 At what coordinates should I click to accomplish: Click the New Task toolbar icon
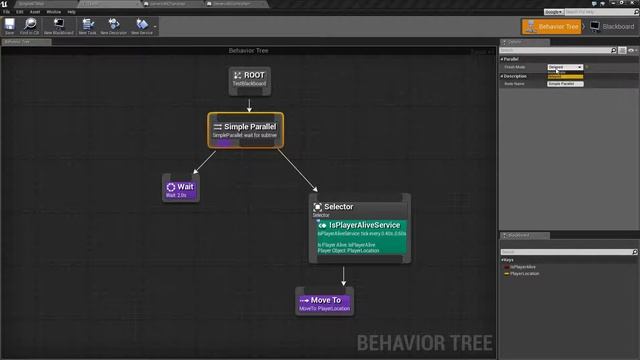pyautogui.click(x=87, y=26)
